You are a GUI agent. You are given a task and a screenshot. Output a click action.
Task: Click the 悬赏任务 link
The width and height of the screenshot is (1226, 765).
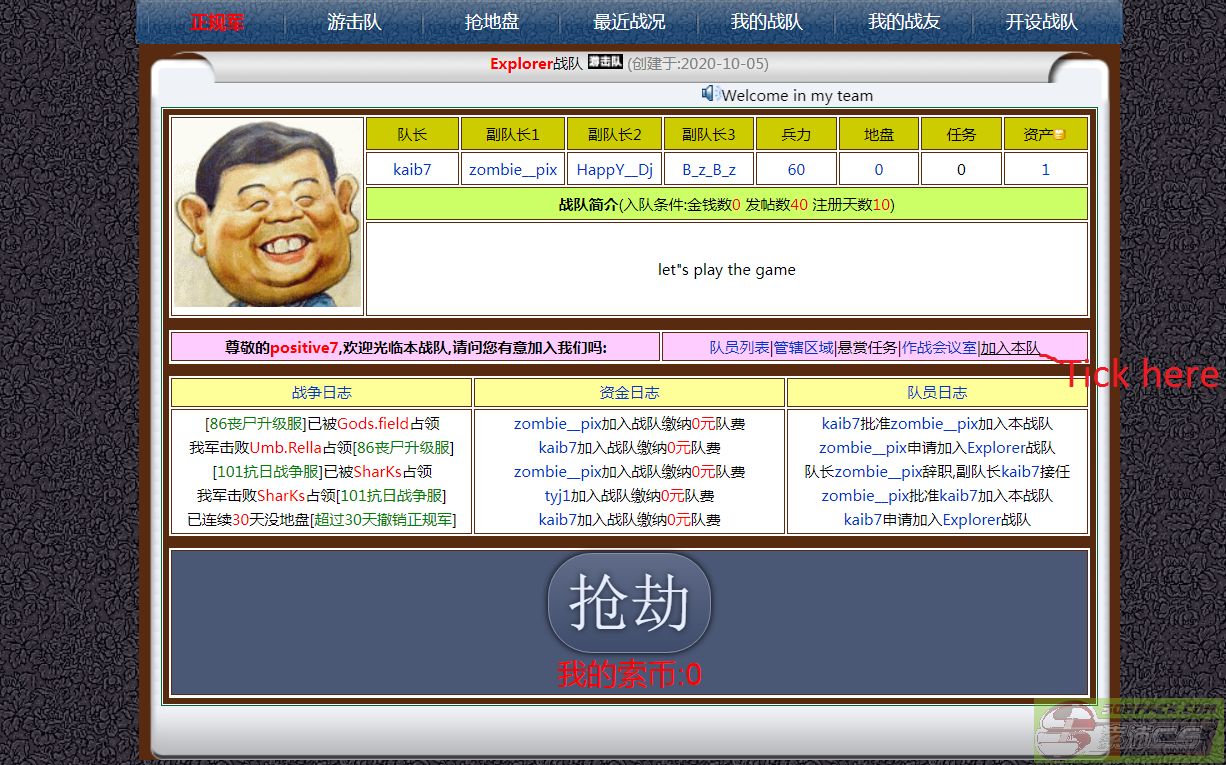point(867,348)
